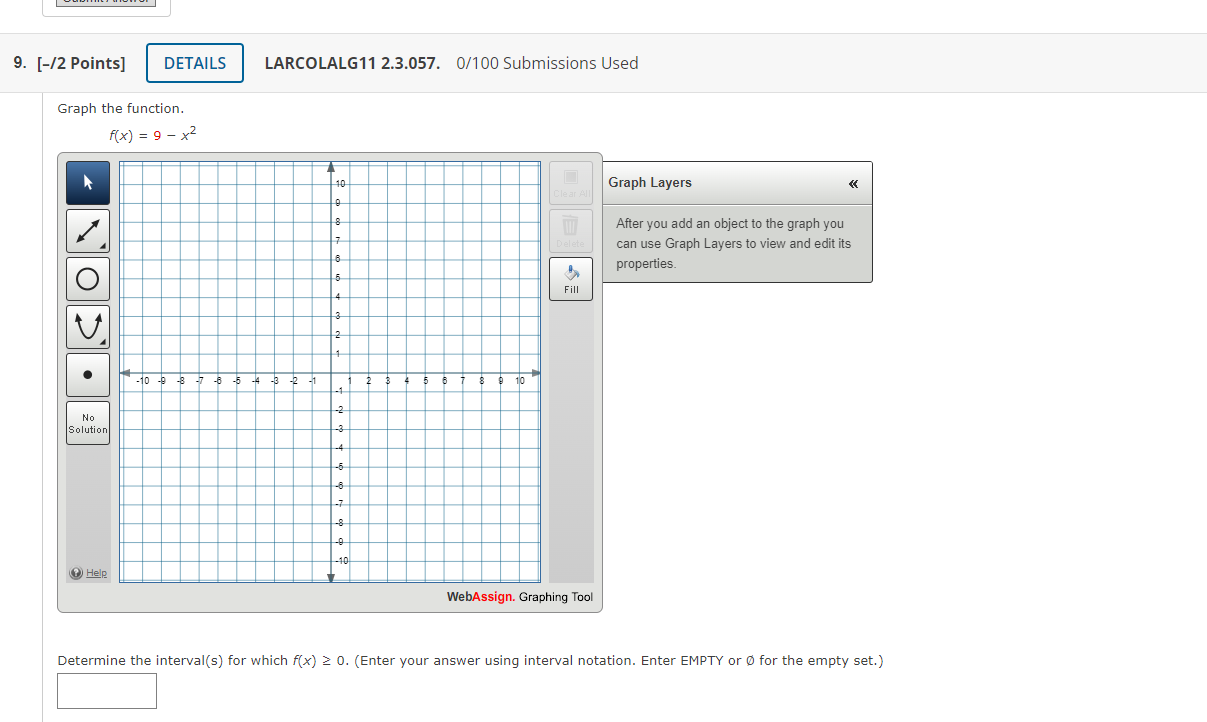Image resolution: width=1207 pixels, height=722 pixels.
Task: Select the parabola drawing tool
Action: [x=87, y=326]
